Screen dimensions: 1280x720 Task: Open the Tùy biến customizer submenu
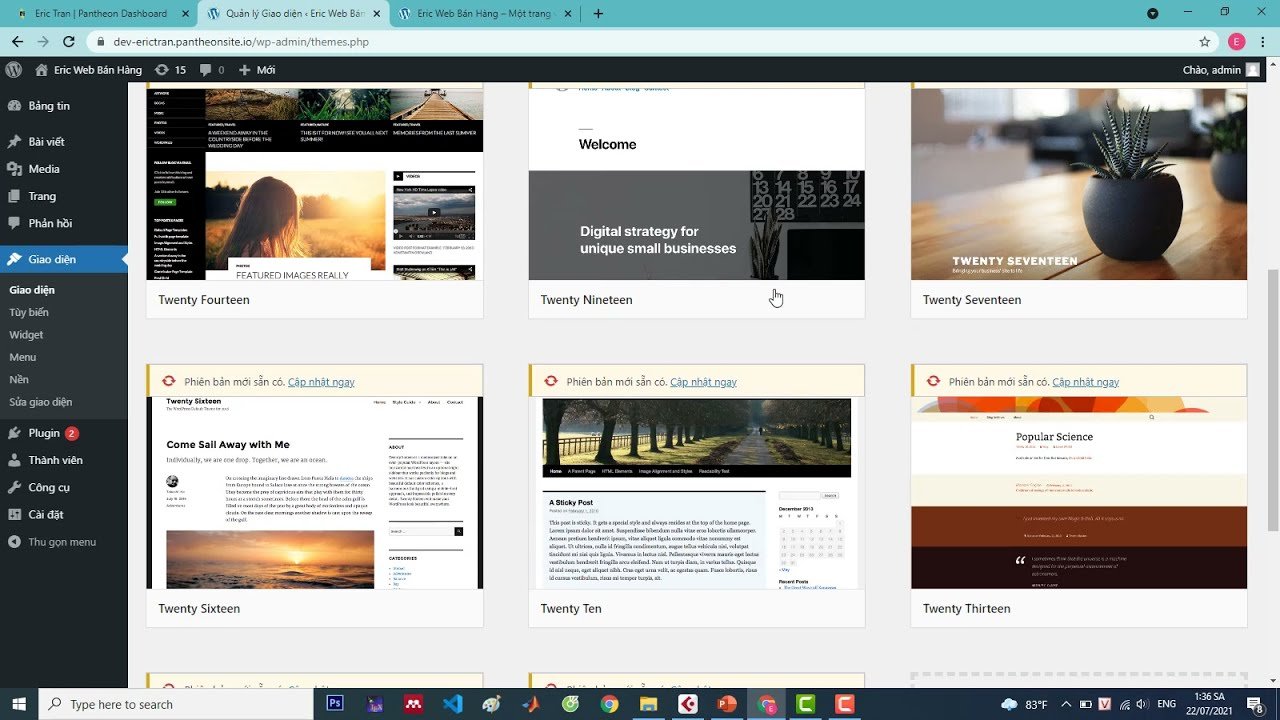29,312
